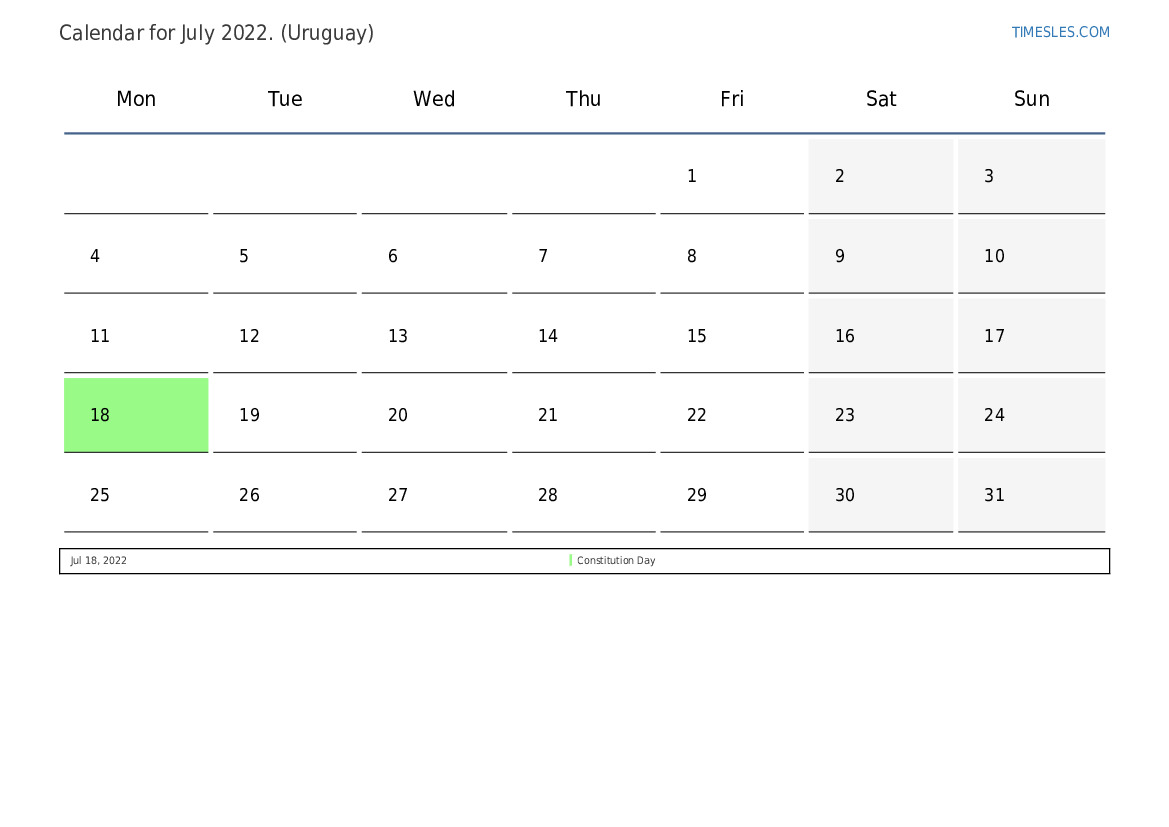Pick date 29 in the calendar
1169x827 pixels.
click(732, 495)
